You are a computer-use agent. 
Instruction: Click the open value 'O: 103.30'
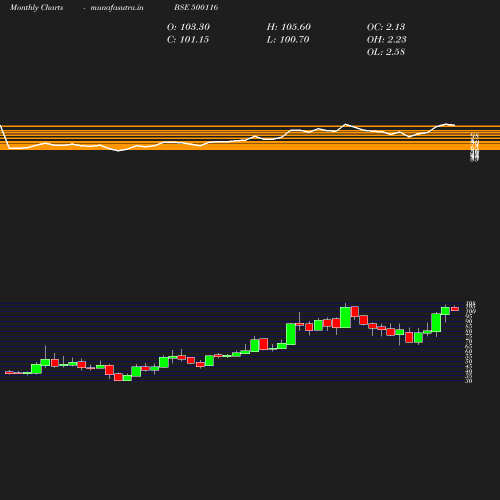coord(188,27)
